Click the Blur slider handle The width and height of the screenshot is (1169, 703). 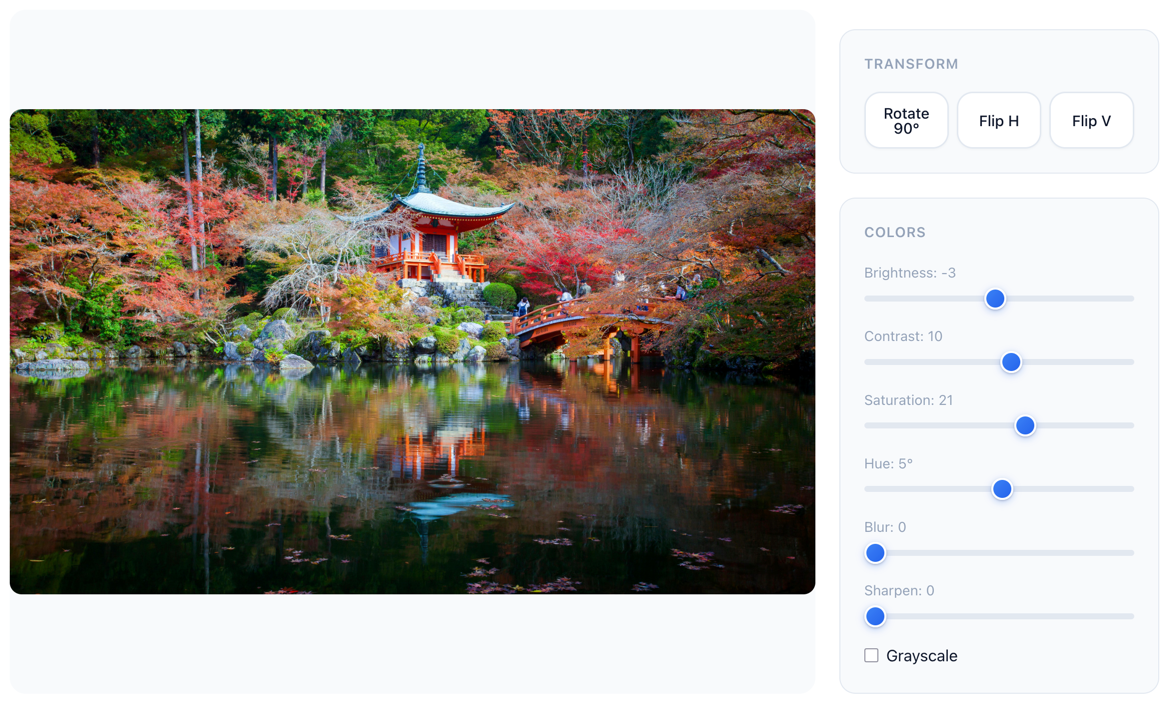click(x=875, y=553)
